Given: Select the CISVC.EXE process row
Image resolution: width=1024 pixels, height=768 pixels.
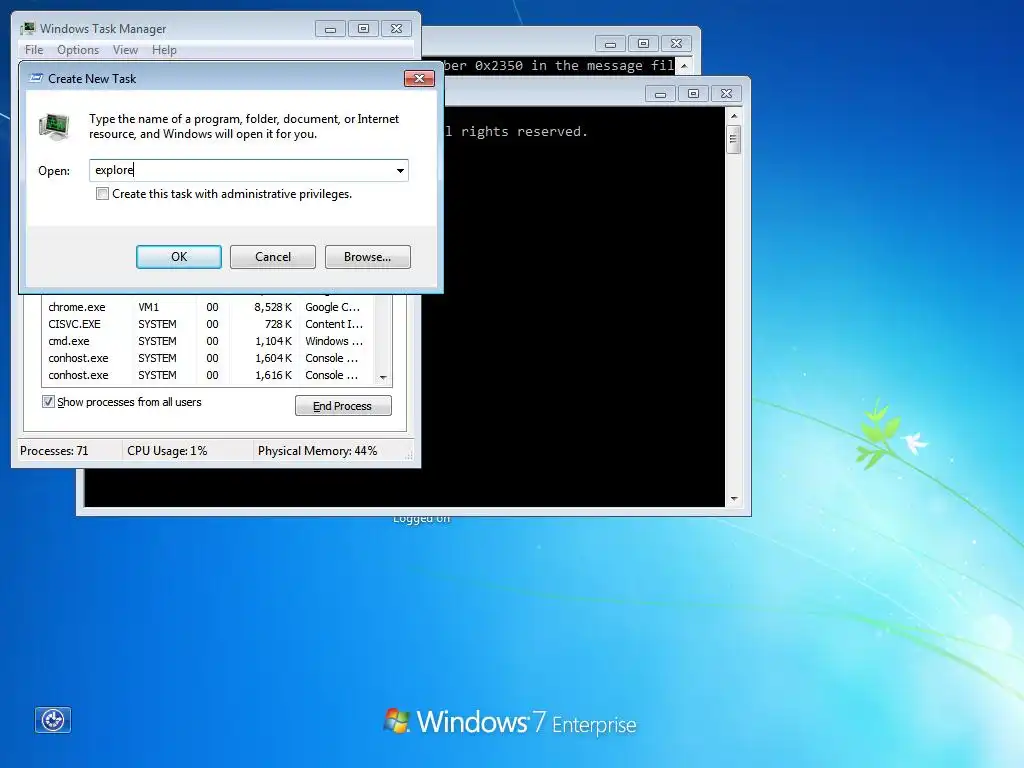Looking at the screenshot, I should 209,324.
